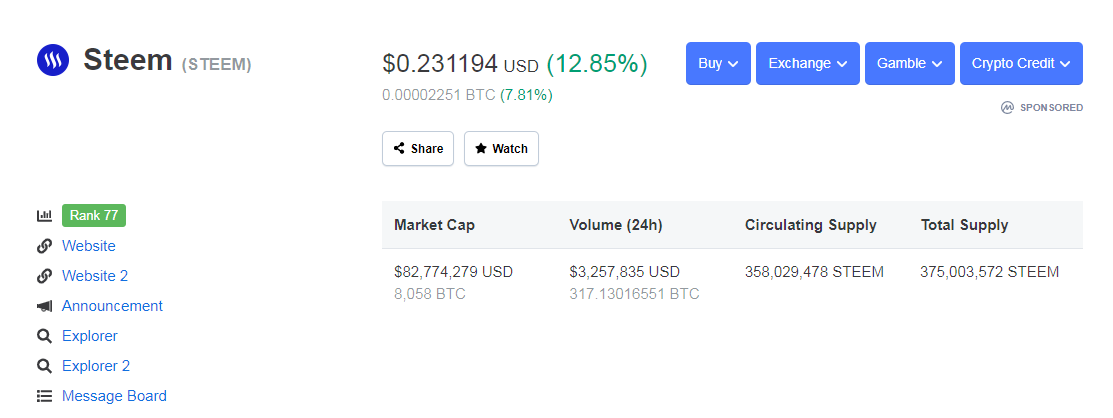1113x418 pixels.
Task: Open the Buy dropdown
Action: pos(718,64)
